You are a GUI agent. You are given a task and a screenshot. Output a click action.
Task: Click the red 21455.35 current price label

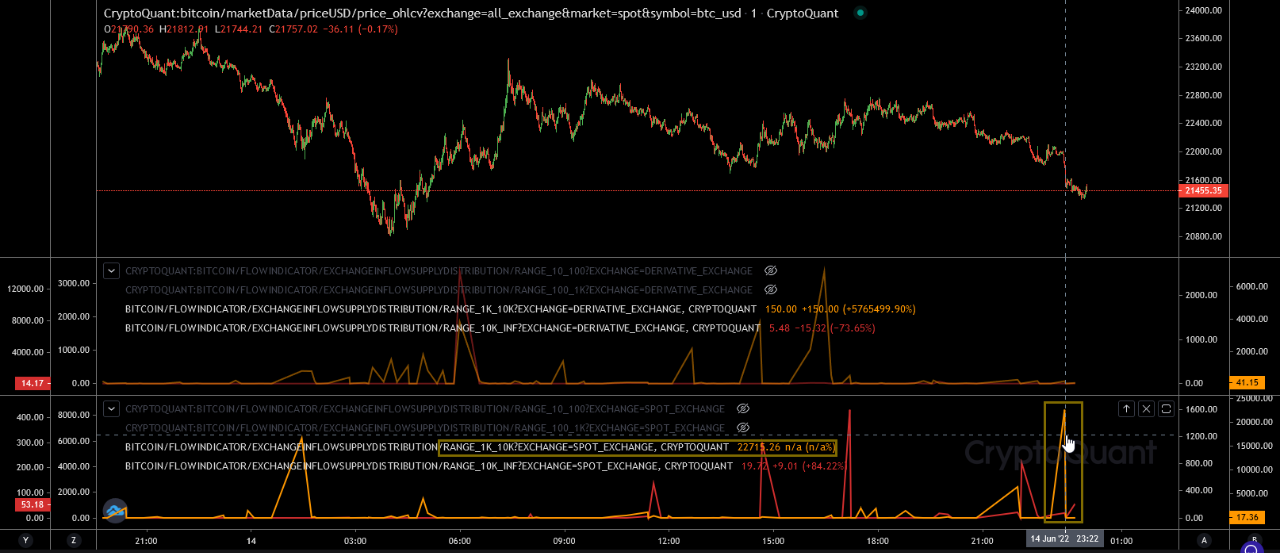1205,190
